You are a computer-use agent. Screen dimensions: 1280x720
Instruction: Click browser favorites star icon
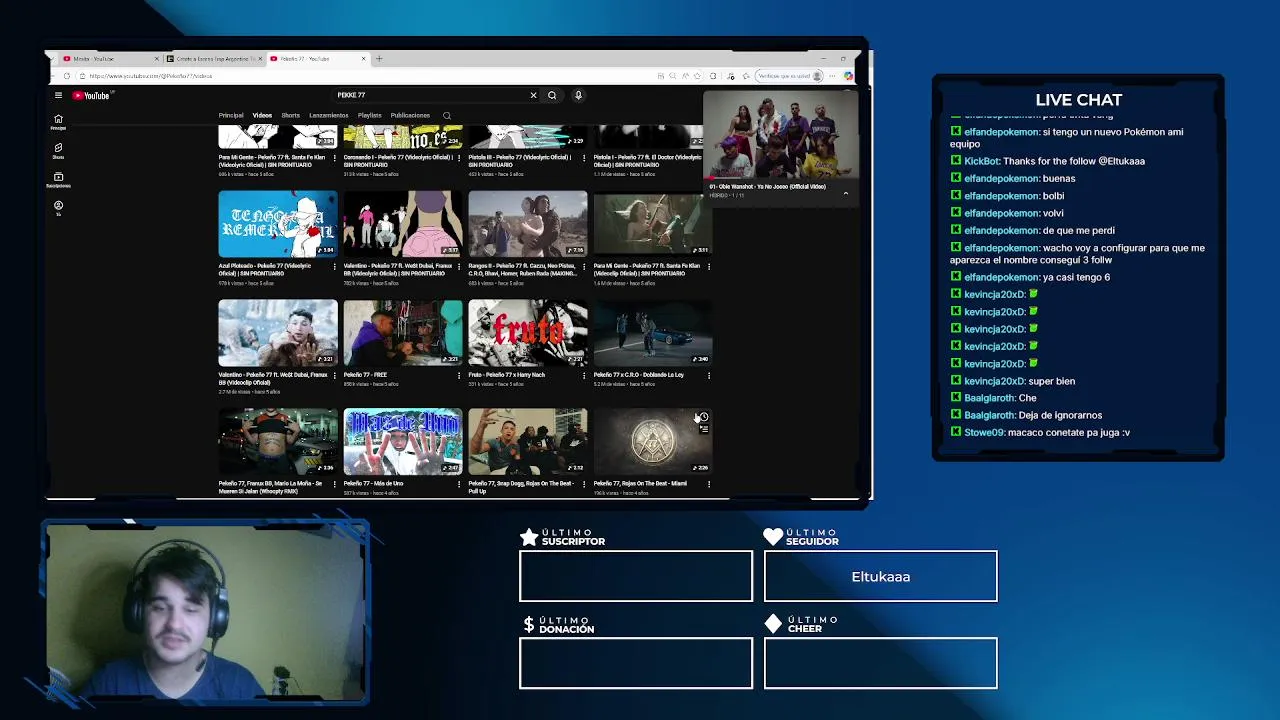point(697,76)
